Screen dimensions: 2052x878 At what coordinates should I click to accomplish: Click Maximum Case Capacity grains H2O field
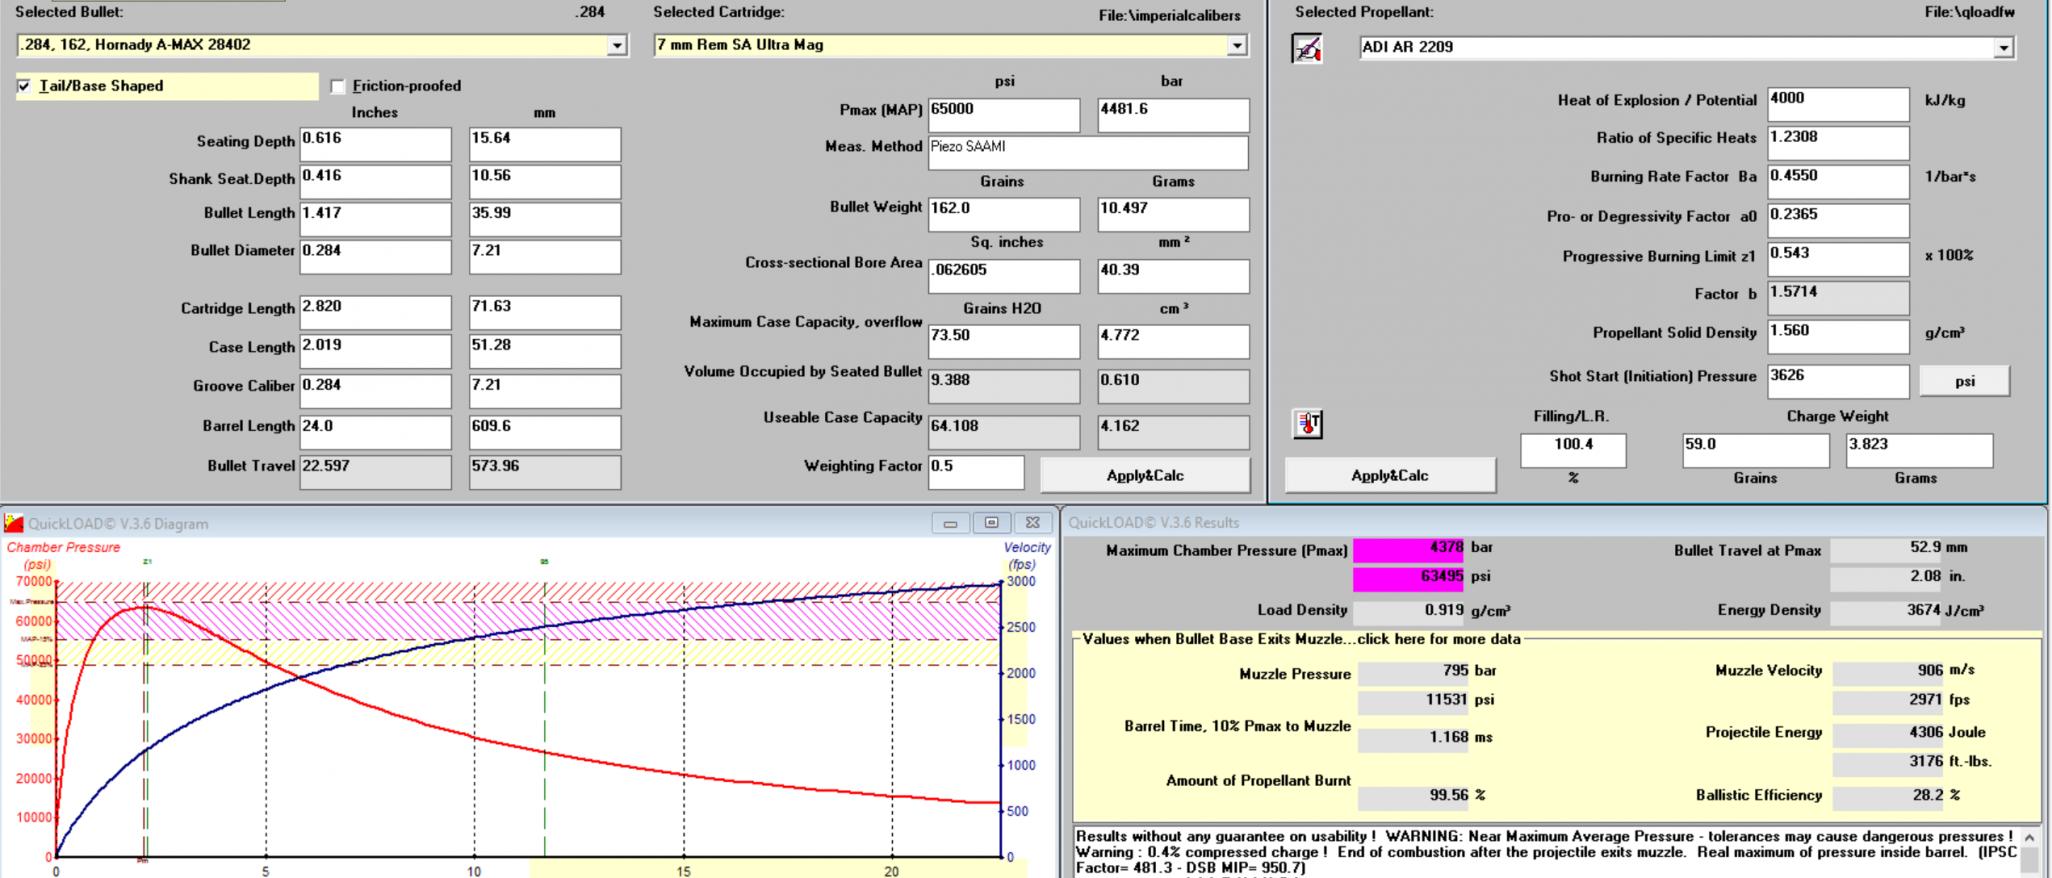[x=1004, y=341]
